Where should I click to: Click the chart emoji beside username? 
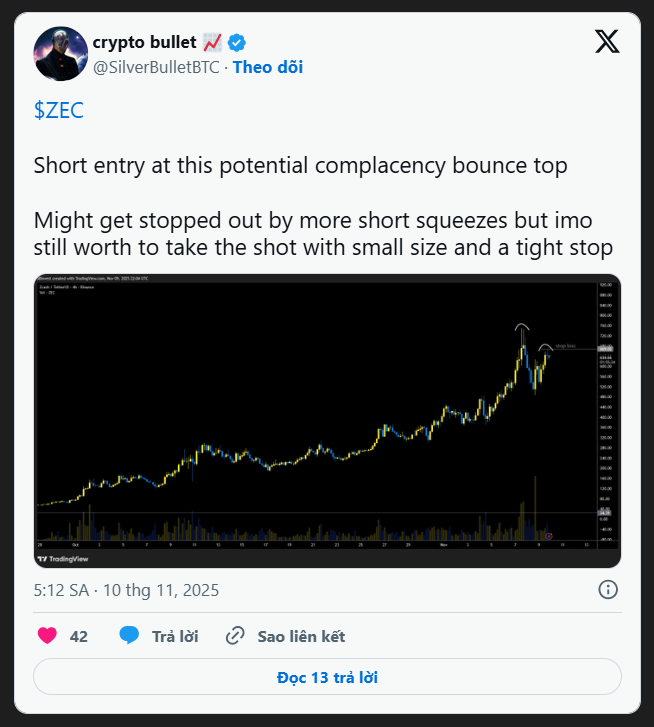coord(212,42)
